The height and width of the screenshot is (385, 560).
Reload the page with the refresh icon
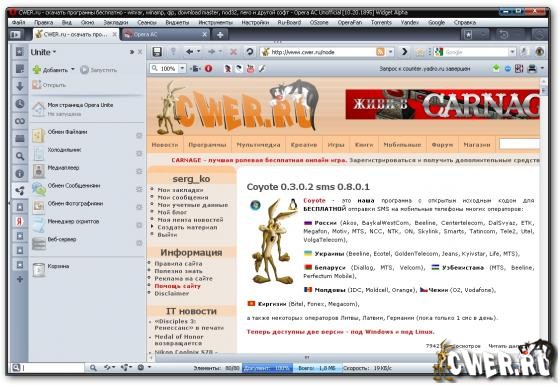tap(250, 52)
